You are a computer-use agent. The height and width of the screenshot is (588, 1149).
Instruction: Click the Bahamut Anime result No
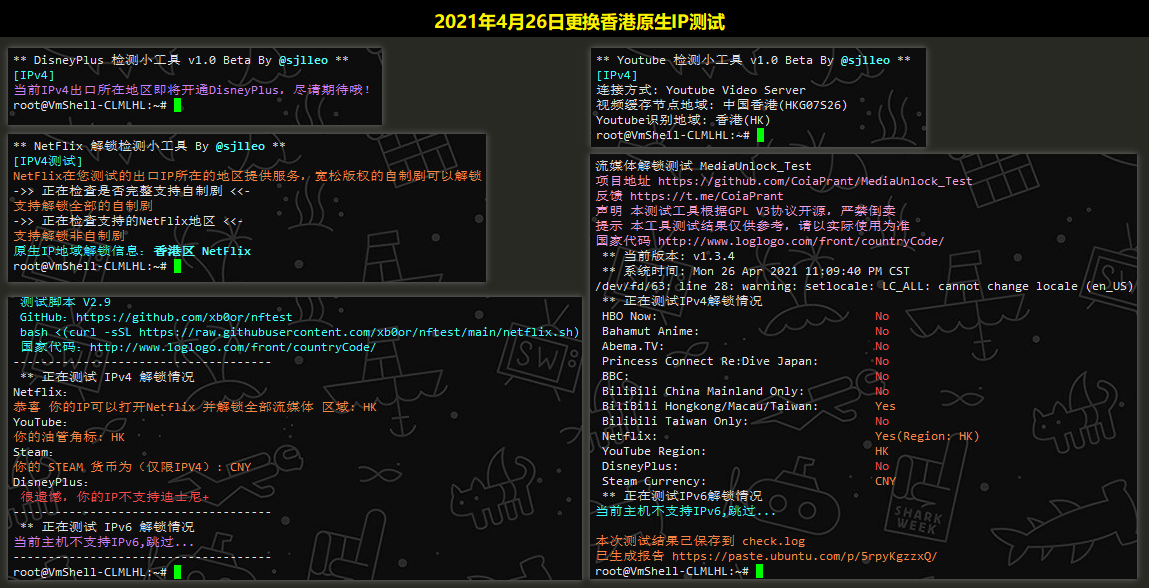tap(882, 331)
